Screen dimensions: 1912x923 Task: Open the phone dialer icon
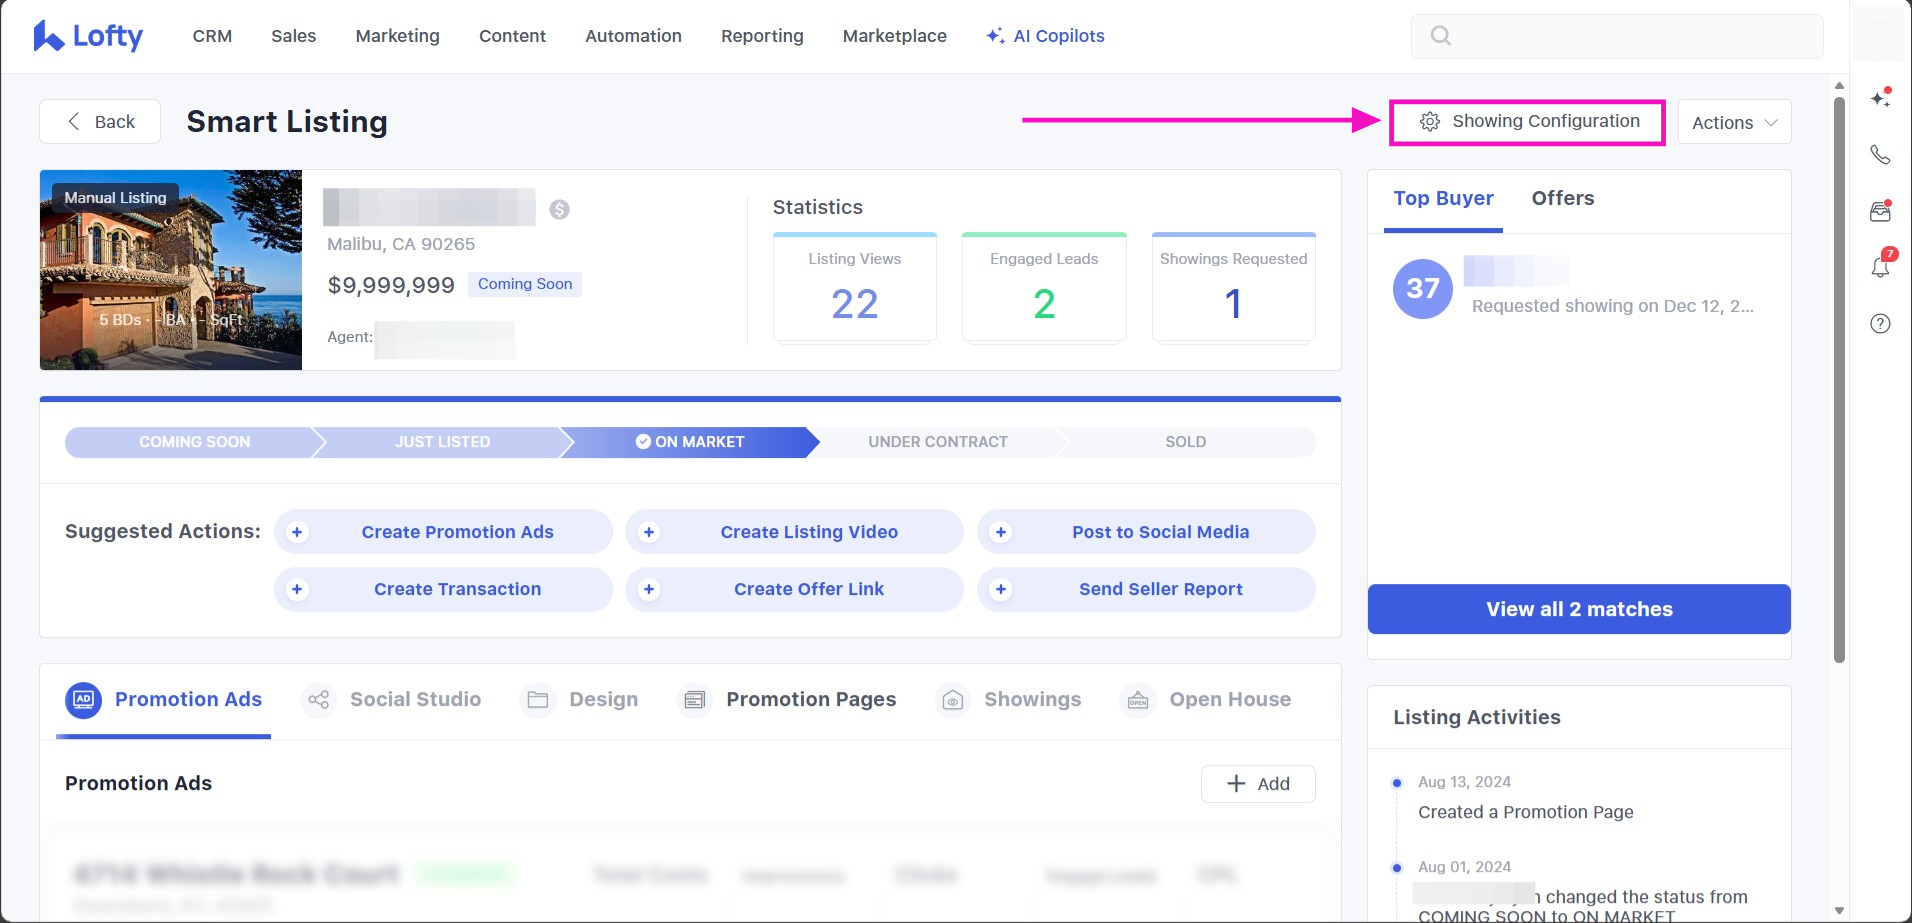click(x=1880, y=155)
